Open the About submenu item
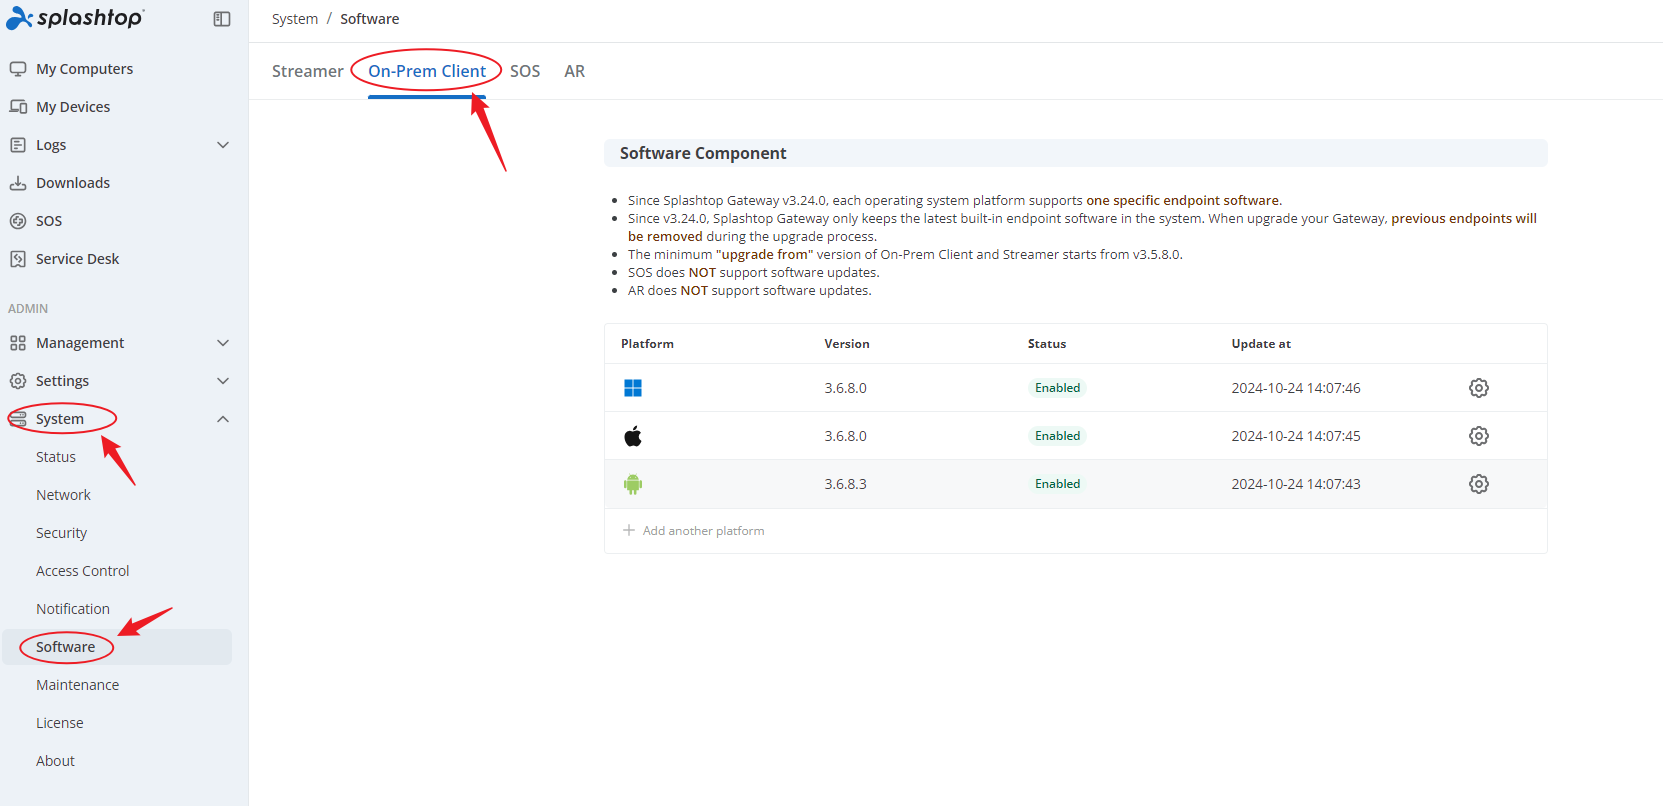The height and width of the screenshot is (806, 1663). [56, 761]
